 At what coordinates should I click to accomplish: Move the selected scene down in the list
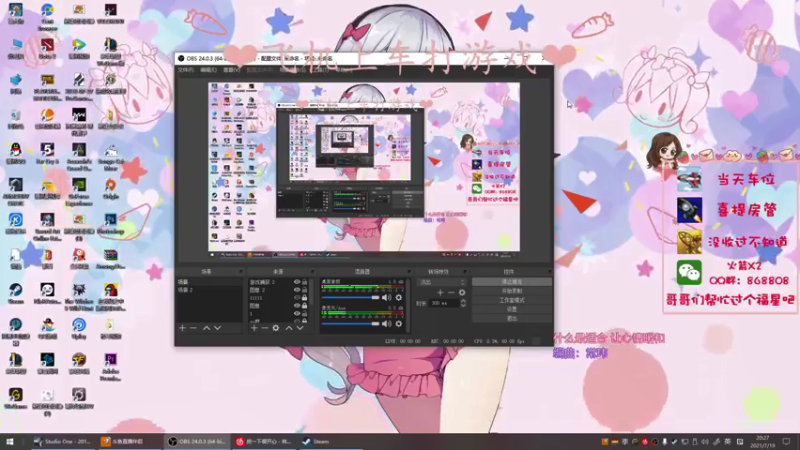(218, 328)
